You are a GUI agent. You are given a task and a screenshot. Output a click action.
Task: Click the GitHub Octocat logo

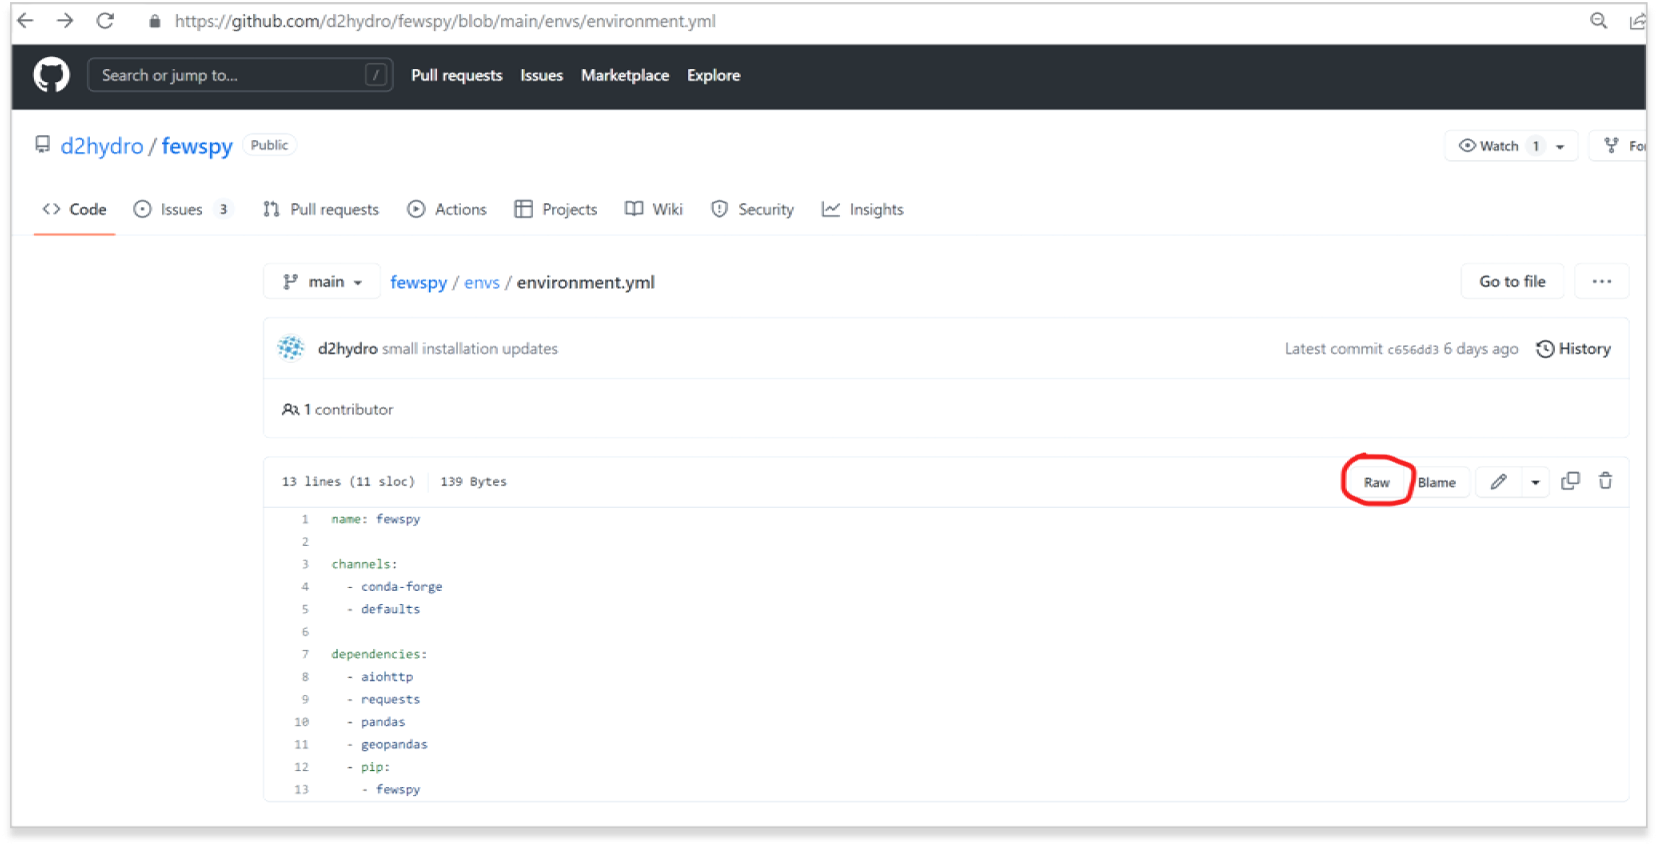click(x=51, y=75)
